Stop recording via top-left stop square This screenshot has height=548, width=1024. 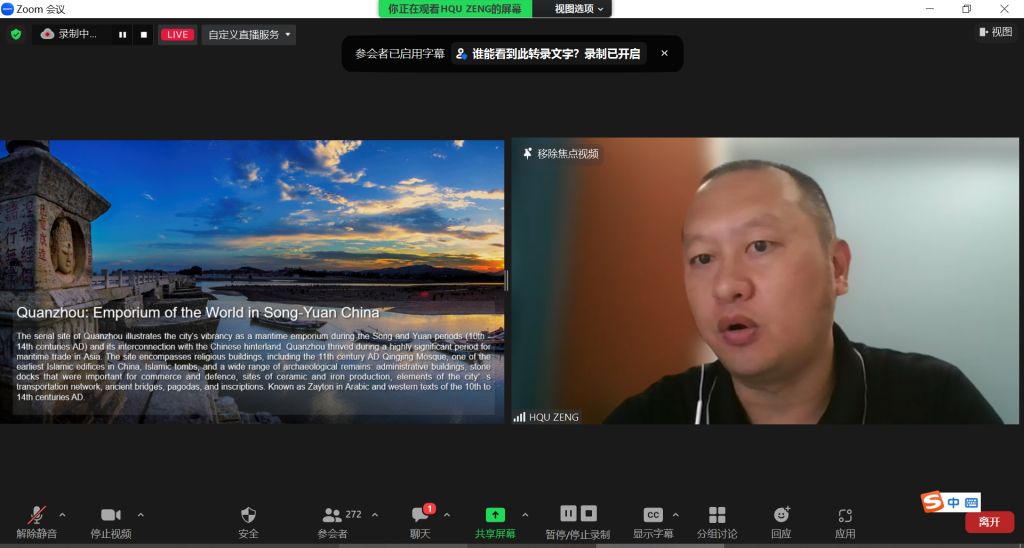click(143, 34)
